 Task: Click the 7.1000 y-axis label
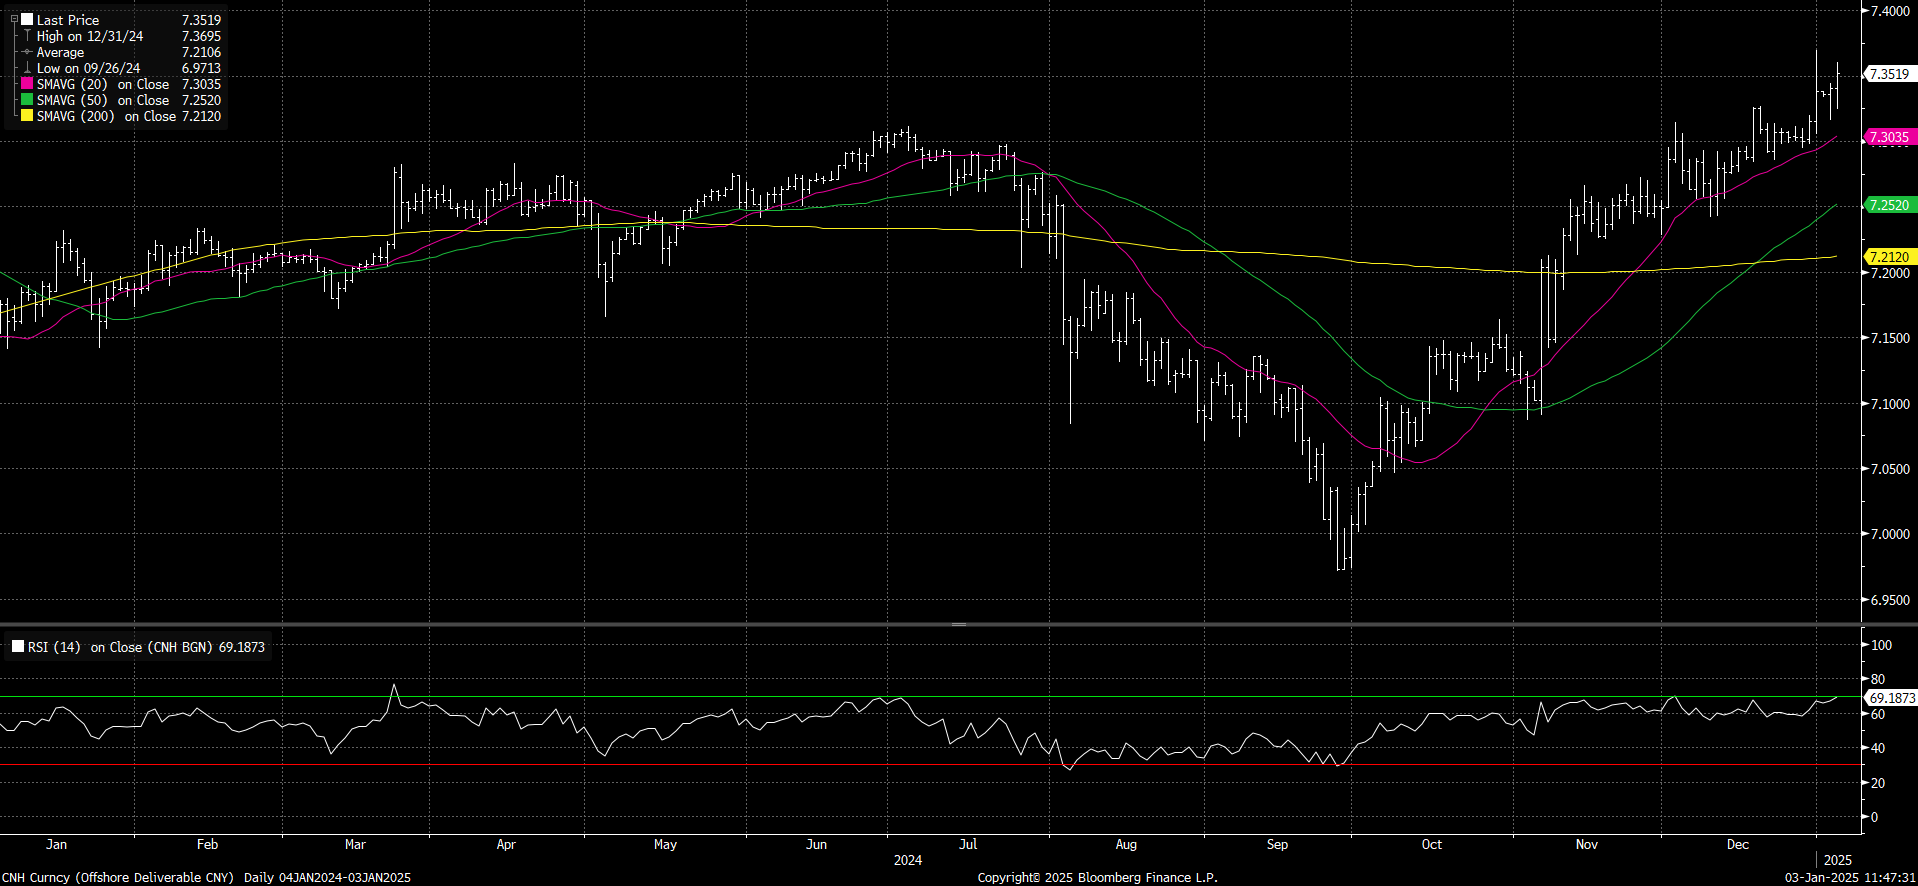click(x=1890, y=404)
